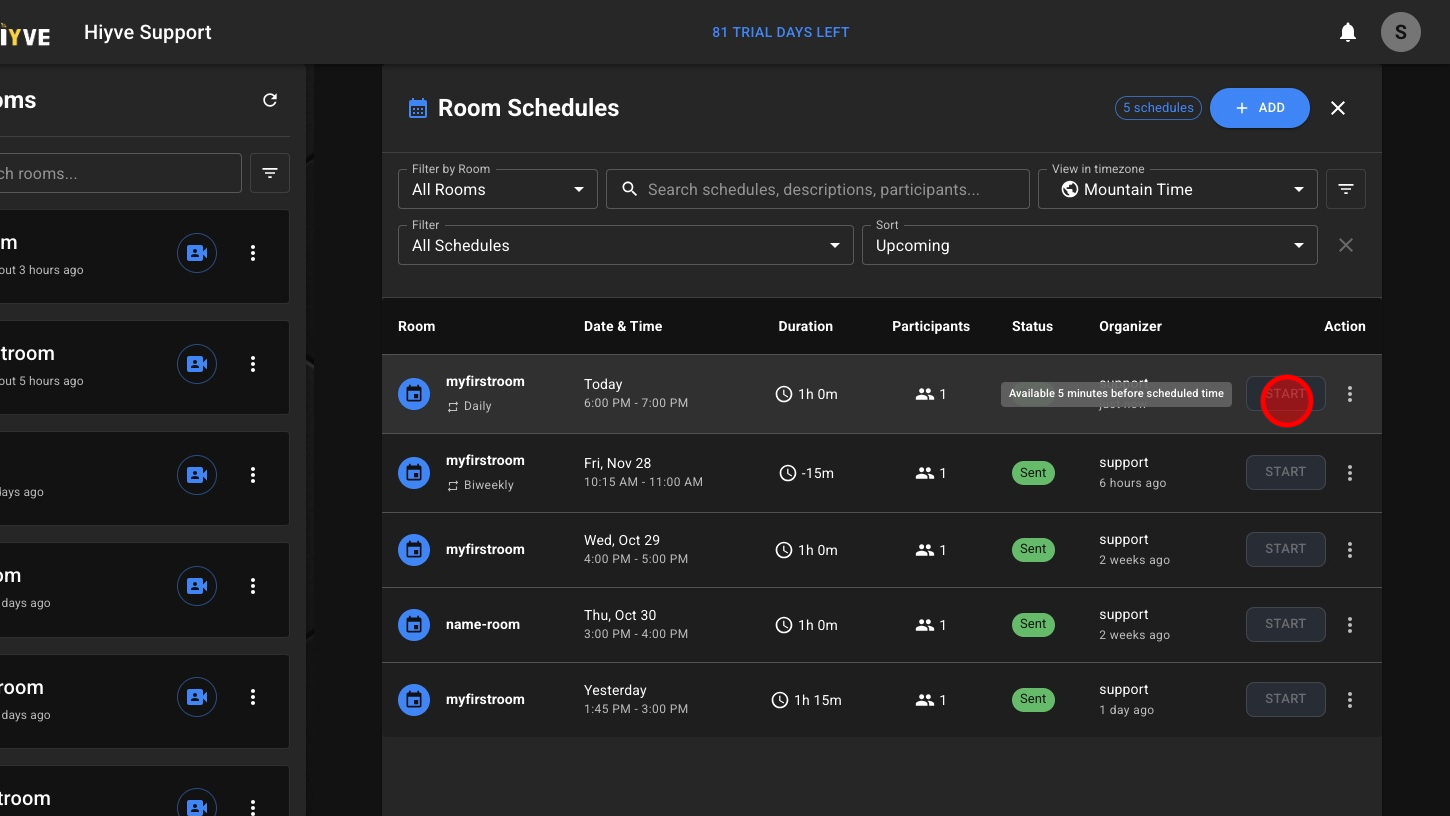Screen dimensions: 1450x816
Task: Open three-dot menu on second room card
Action: [x=253, y=364]
